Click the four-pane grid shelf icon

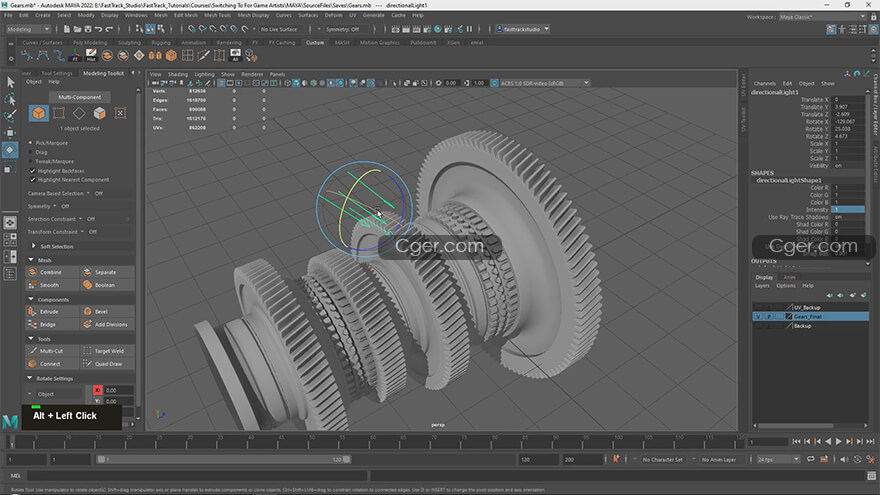click(187, 56)
